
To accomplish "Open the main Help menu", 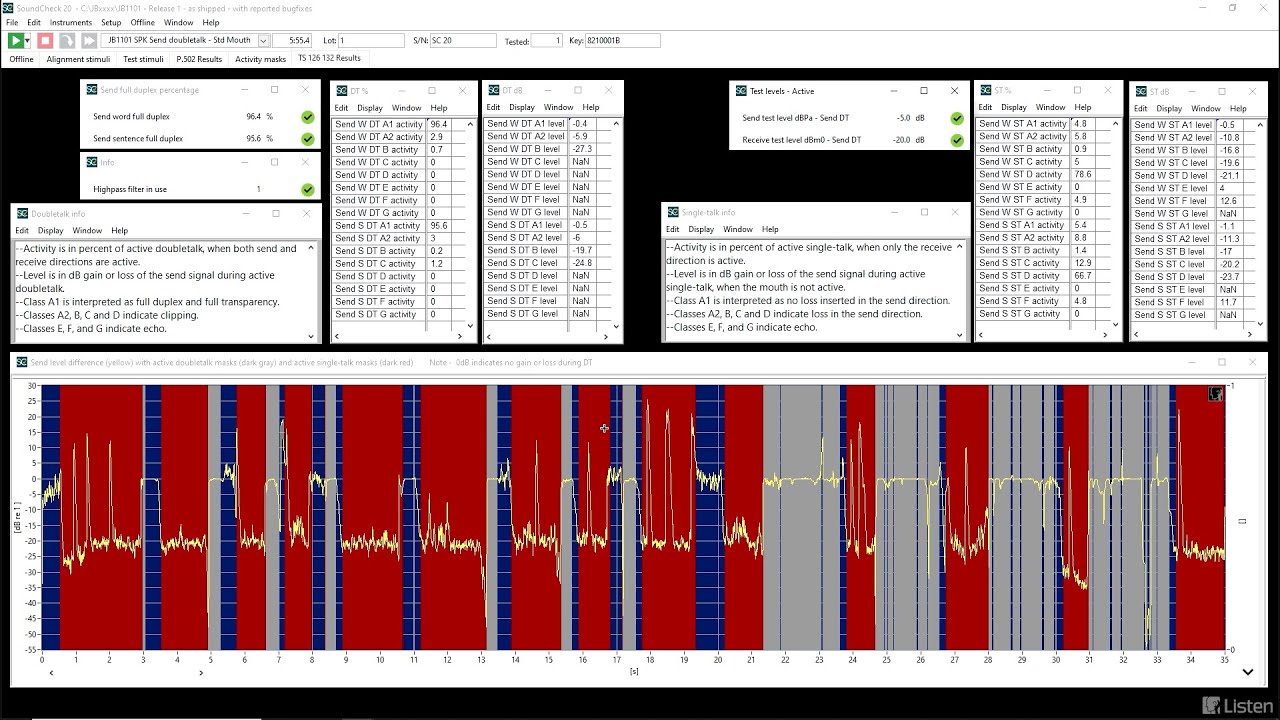I will coord(211,22).
